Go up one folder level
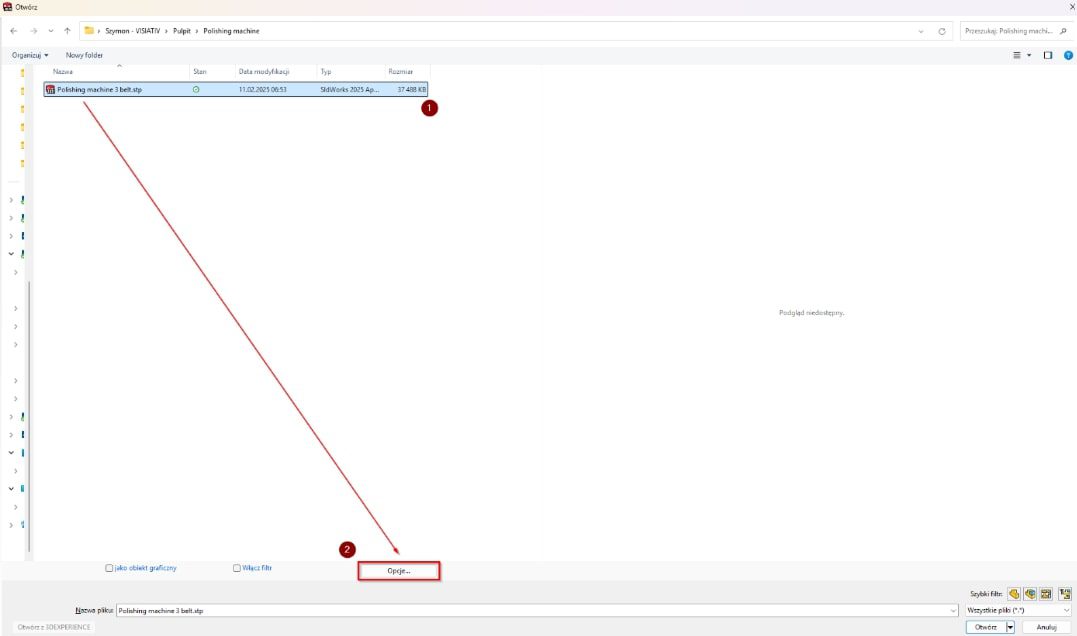The image size is (1077, 636). tap(67, 31)
